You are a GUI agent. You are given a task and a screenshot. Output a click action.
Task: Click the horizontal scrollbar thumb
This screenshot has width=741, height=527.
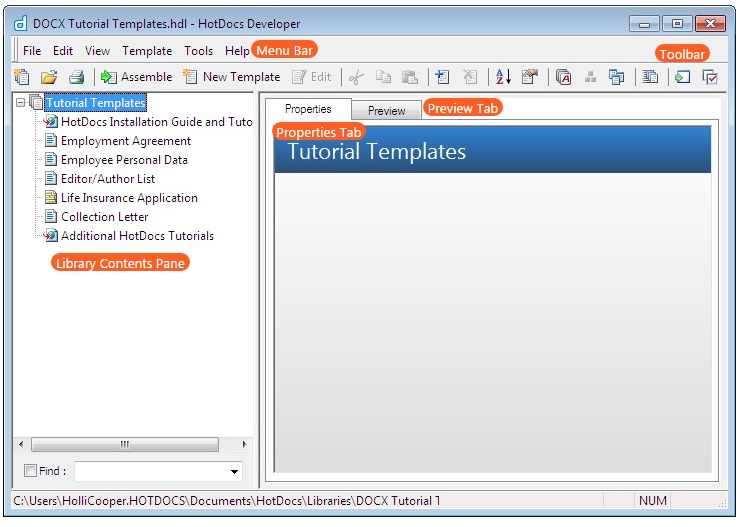125,444
